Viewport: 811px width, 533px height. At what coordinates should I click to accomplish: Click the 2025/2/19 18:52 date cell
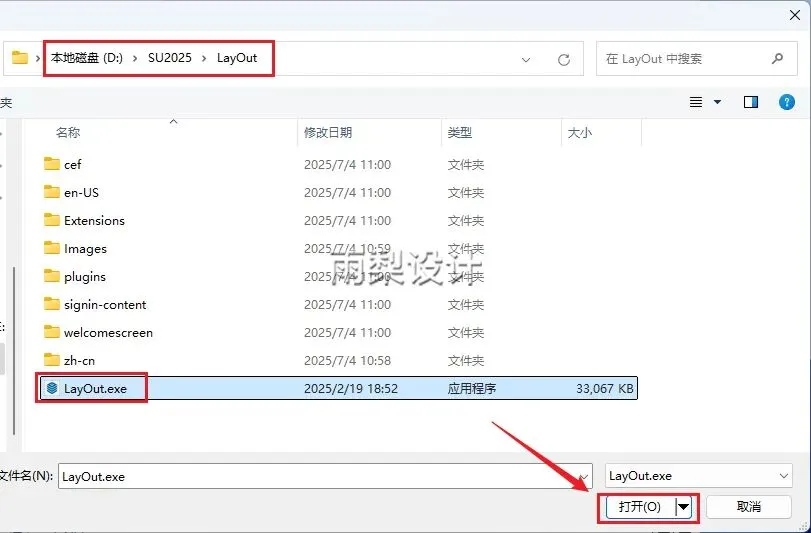click(351, 389)
